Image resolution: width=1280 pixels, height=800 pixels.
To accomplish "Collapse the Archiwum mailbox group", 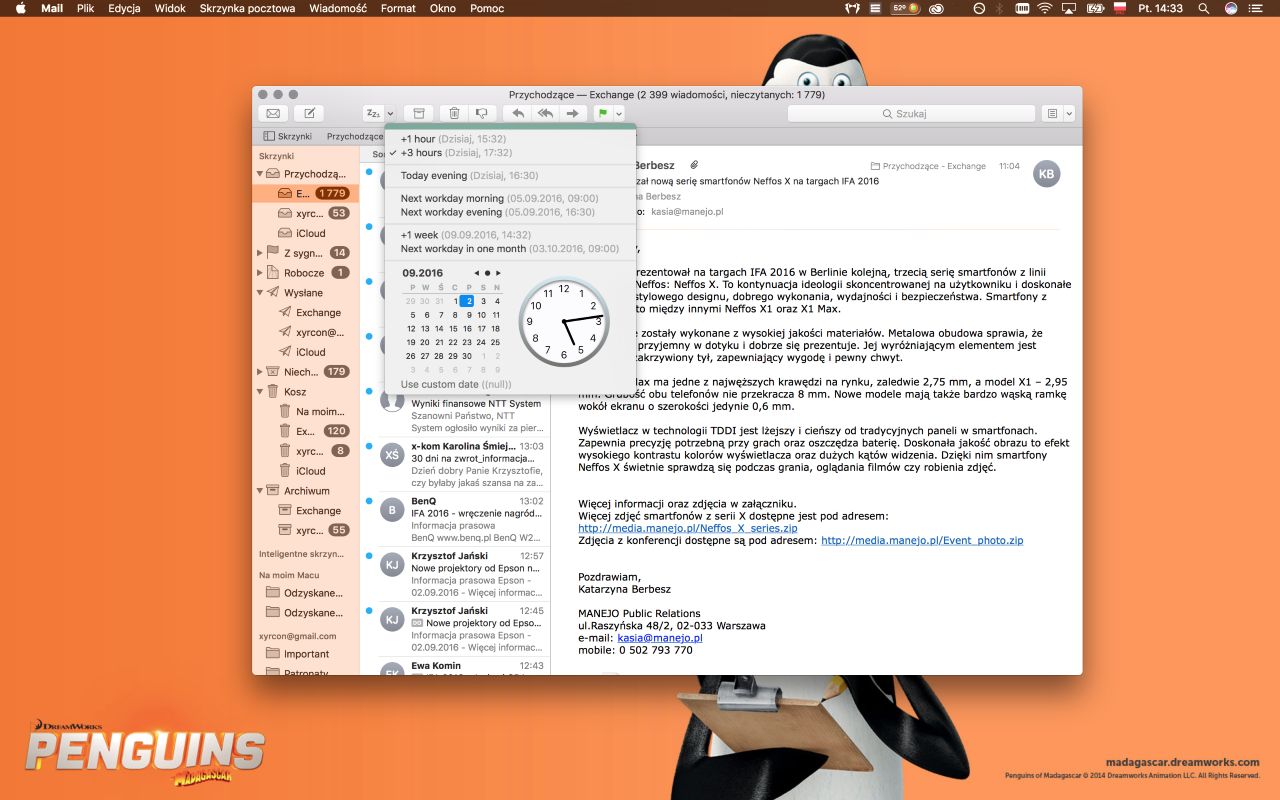I will pyautogui.click(x=261, y=491).
